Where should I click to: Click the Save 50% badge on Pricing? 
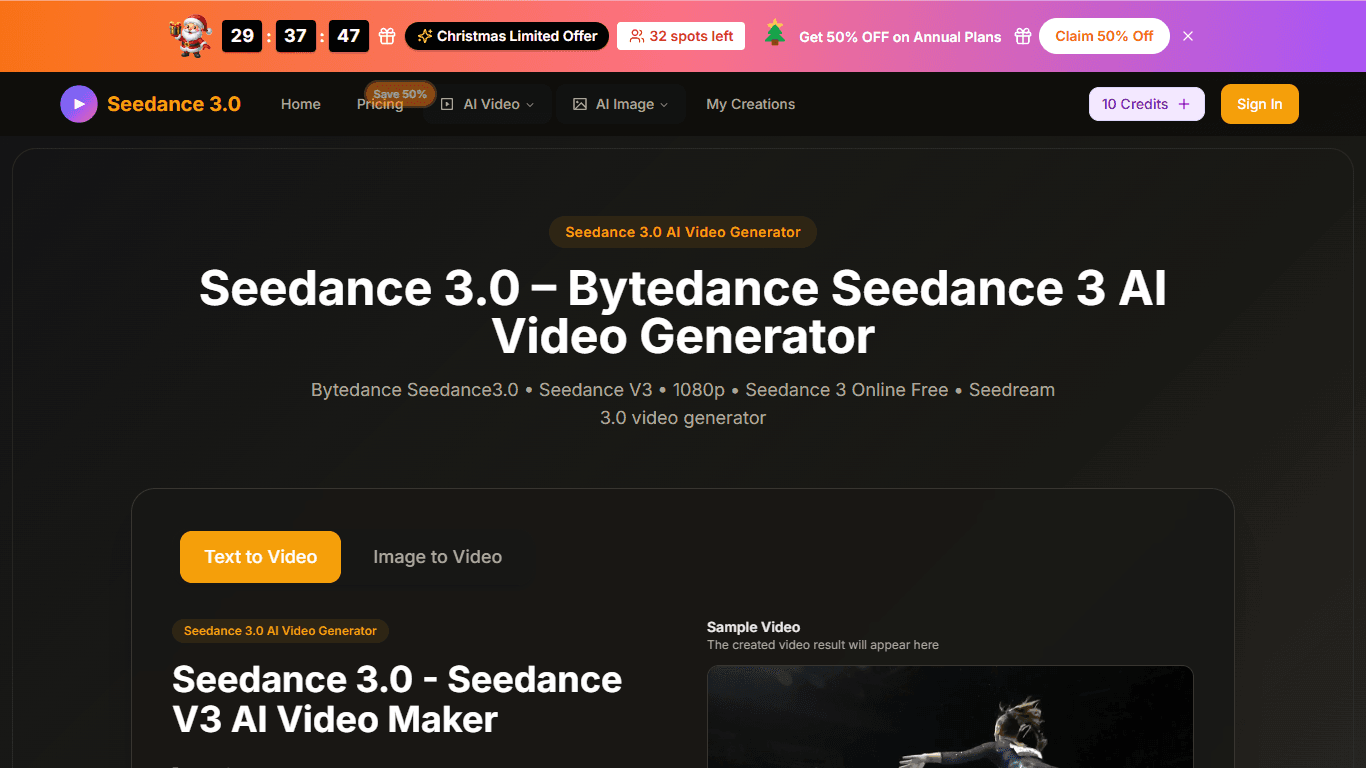[400, 94]
